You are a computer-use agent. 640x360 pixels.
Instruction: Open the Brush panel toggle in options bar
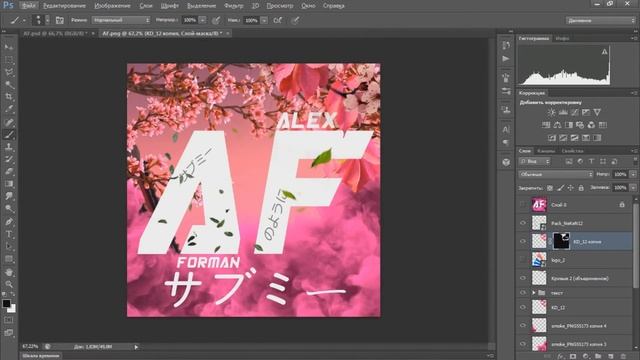tap(60, 20)
